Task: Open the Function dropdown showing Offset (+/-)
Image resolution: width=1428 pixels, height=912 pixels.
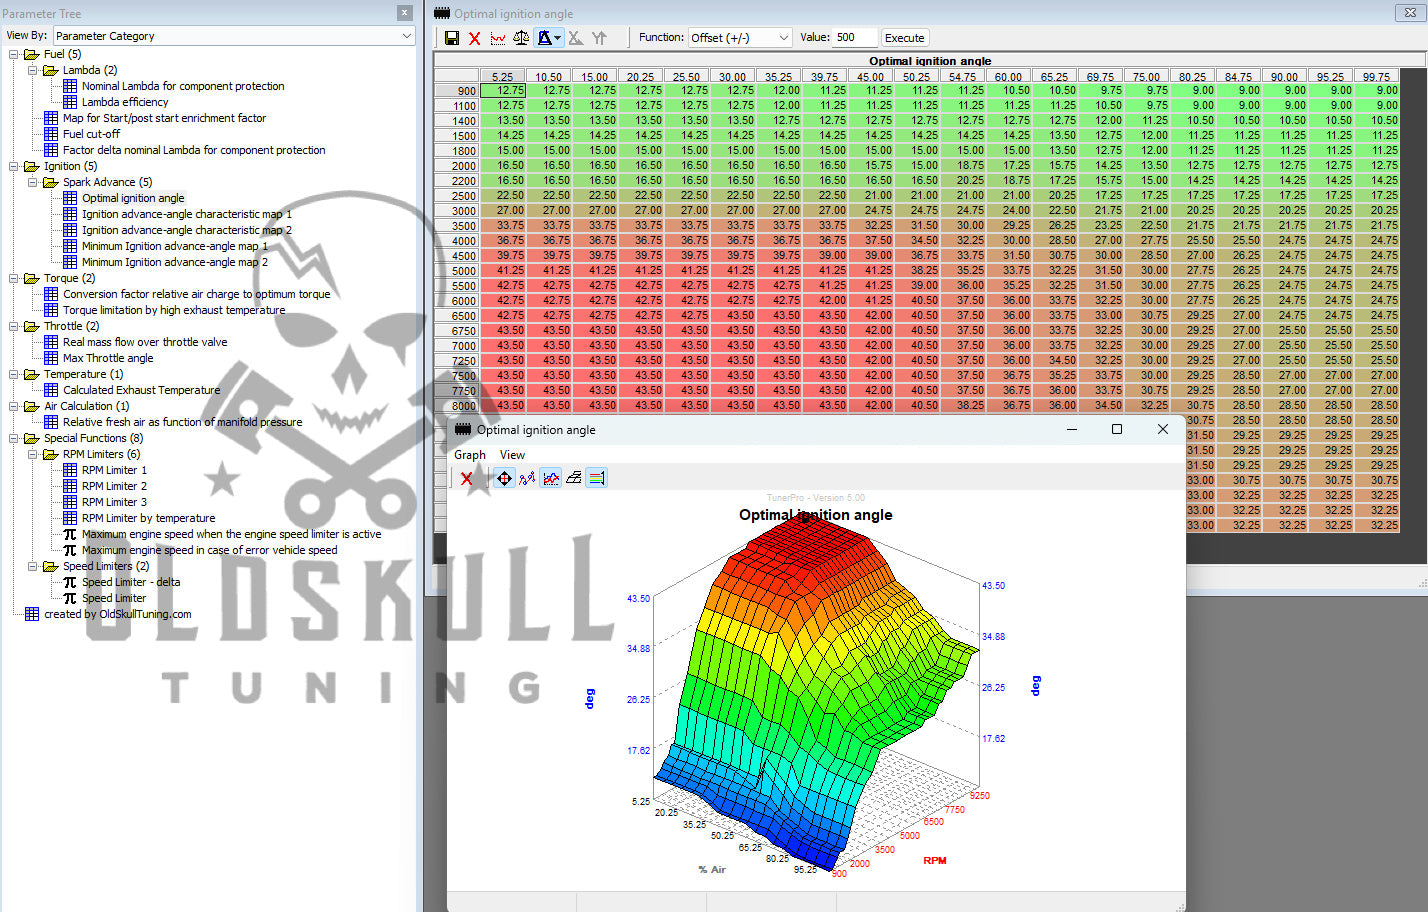Action: [x=740, y=38]
